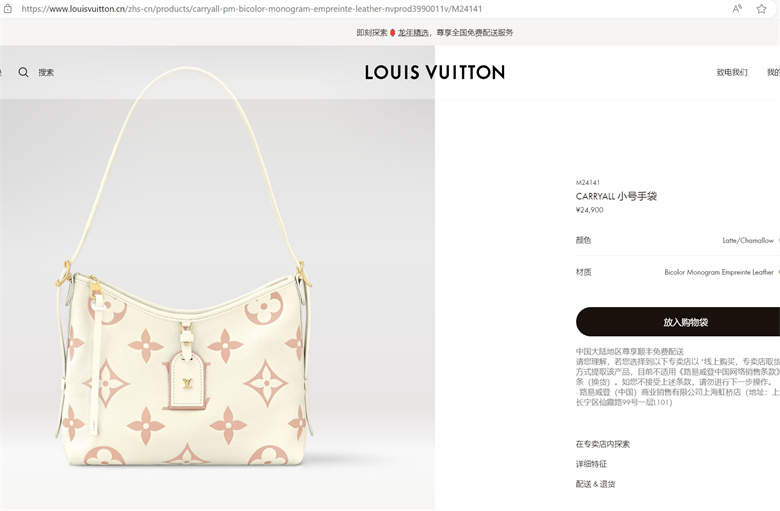Click the URL in the address bar
Image resolution: width=780 pixels, height=511 pixels.
click(x=252, y=8)
